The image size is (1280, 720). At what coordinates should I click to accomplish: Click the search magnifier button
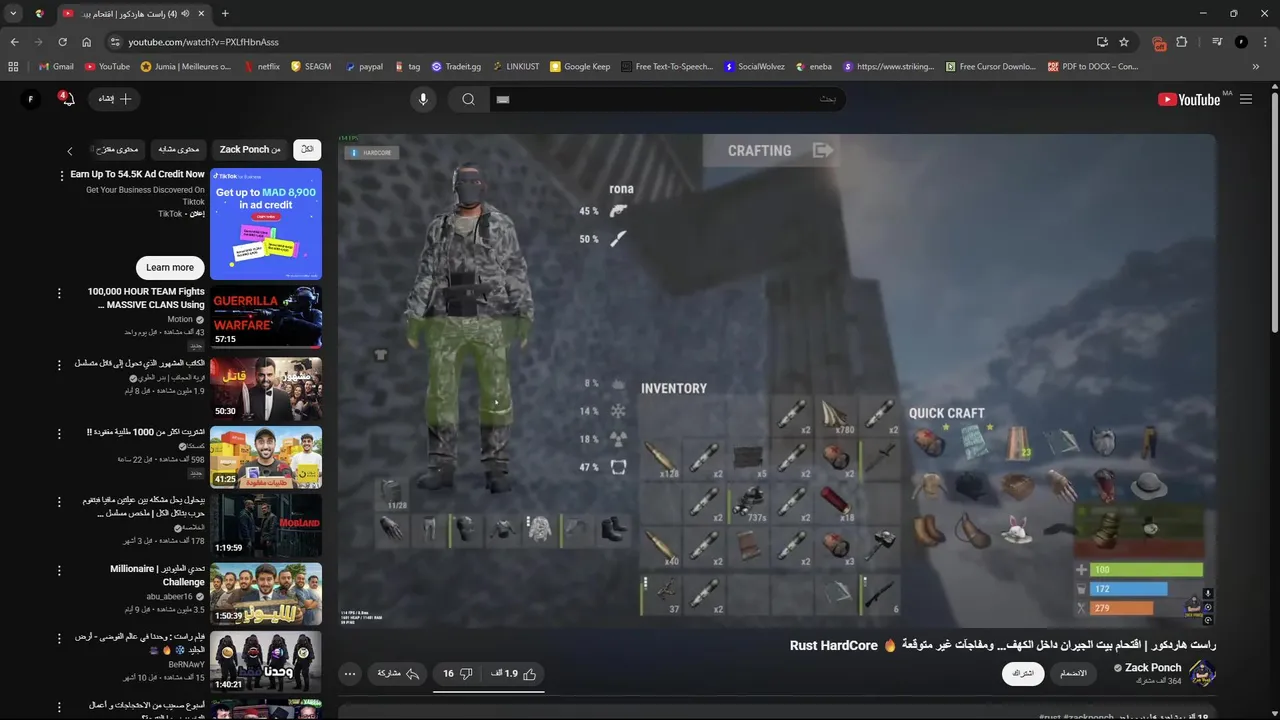[x=468, y=99]
